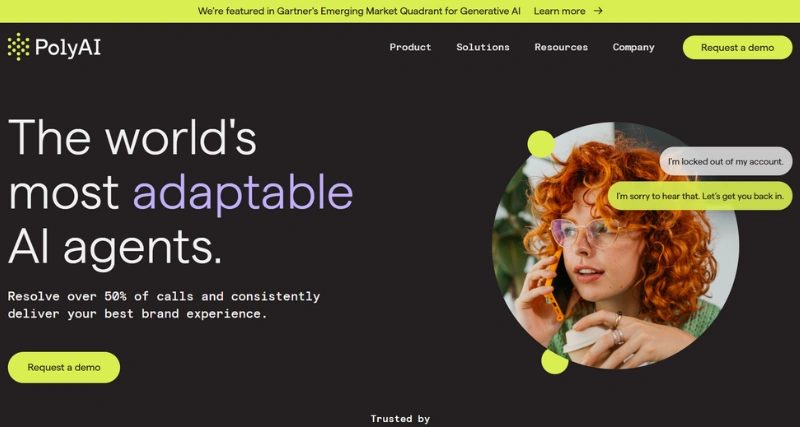Click the Trusted by label
The width and height of the screenshot is (800, 427).
(x=400, y=419)
